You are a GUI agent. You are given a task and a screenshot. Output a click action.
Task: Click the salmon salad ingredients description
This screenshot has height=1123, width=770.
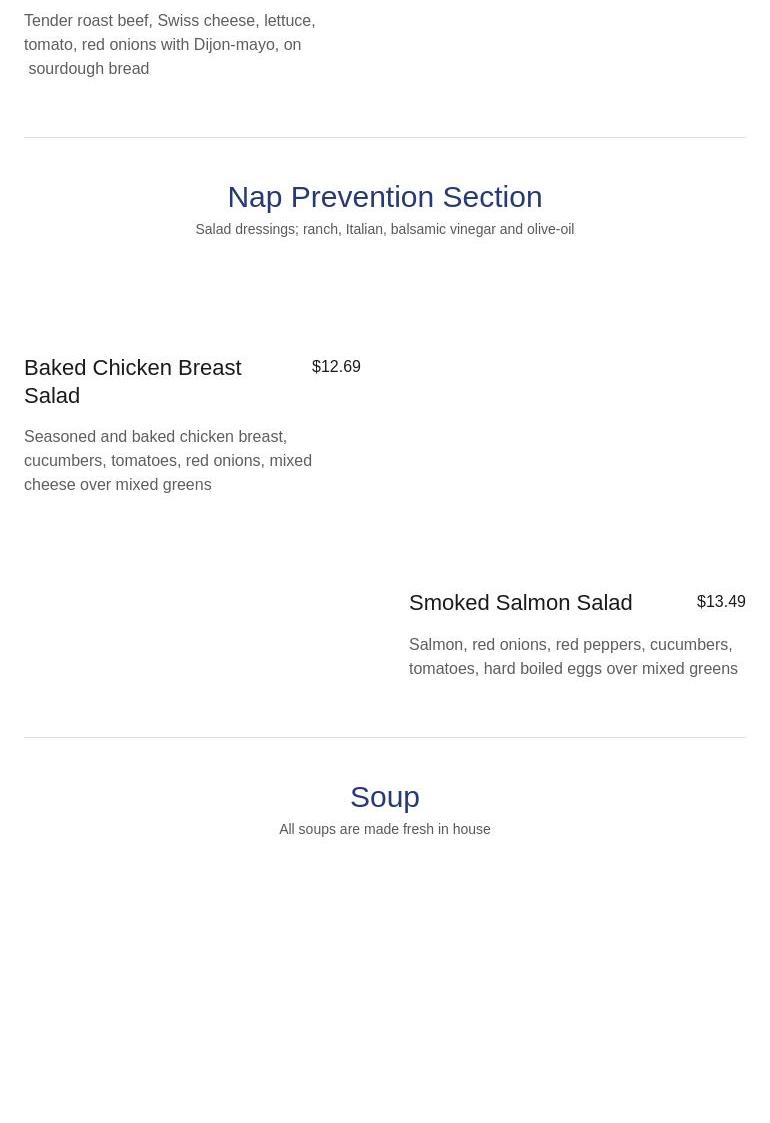pos(573,656)
